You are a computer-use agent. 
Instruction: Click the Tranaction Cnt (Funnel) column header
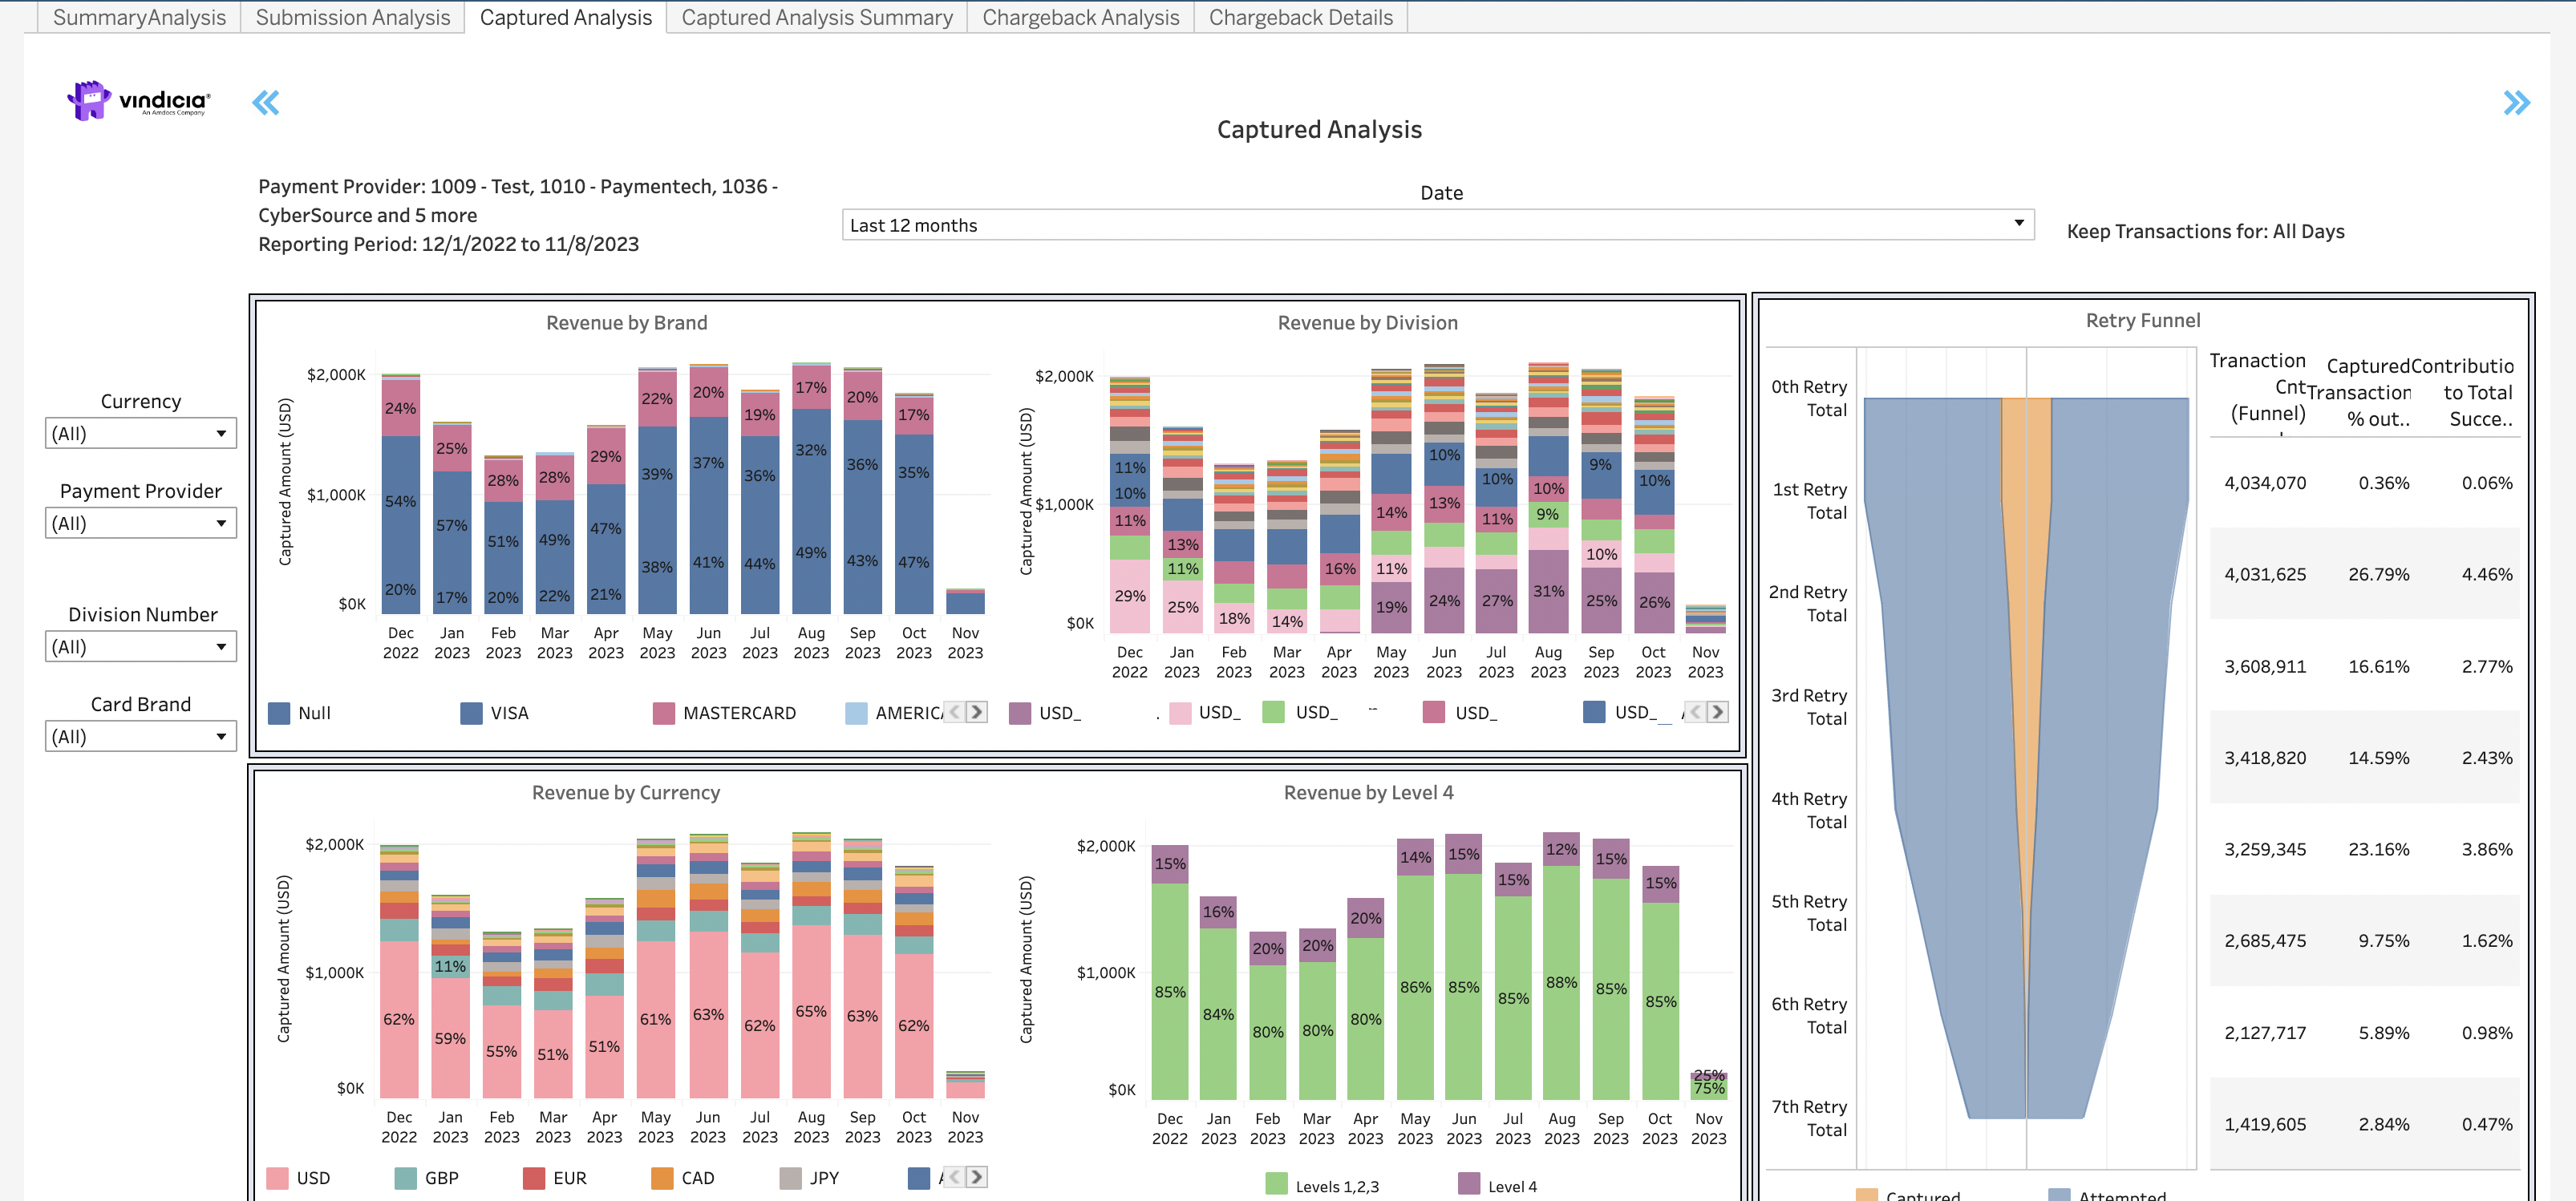(x=2257, y=387)
